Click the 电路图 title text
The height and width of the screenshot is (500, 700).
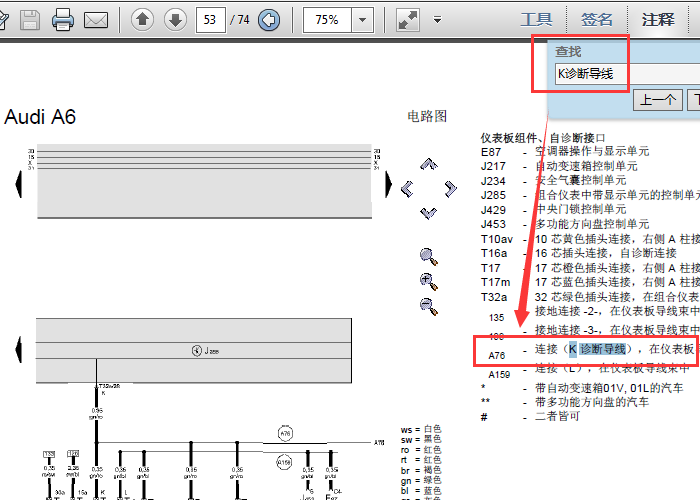(x=427, y=117)
